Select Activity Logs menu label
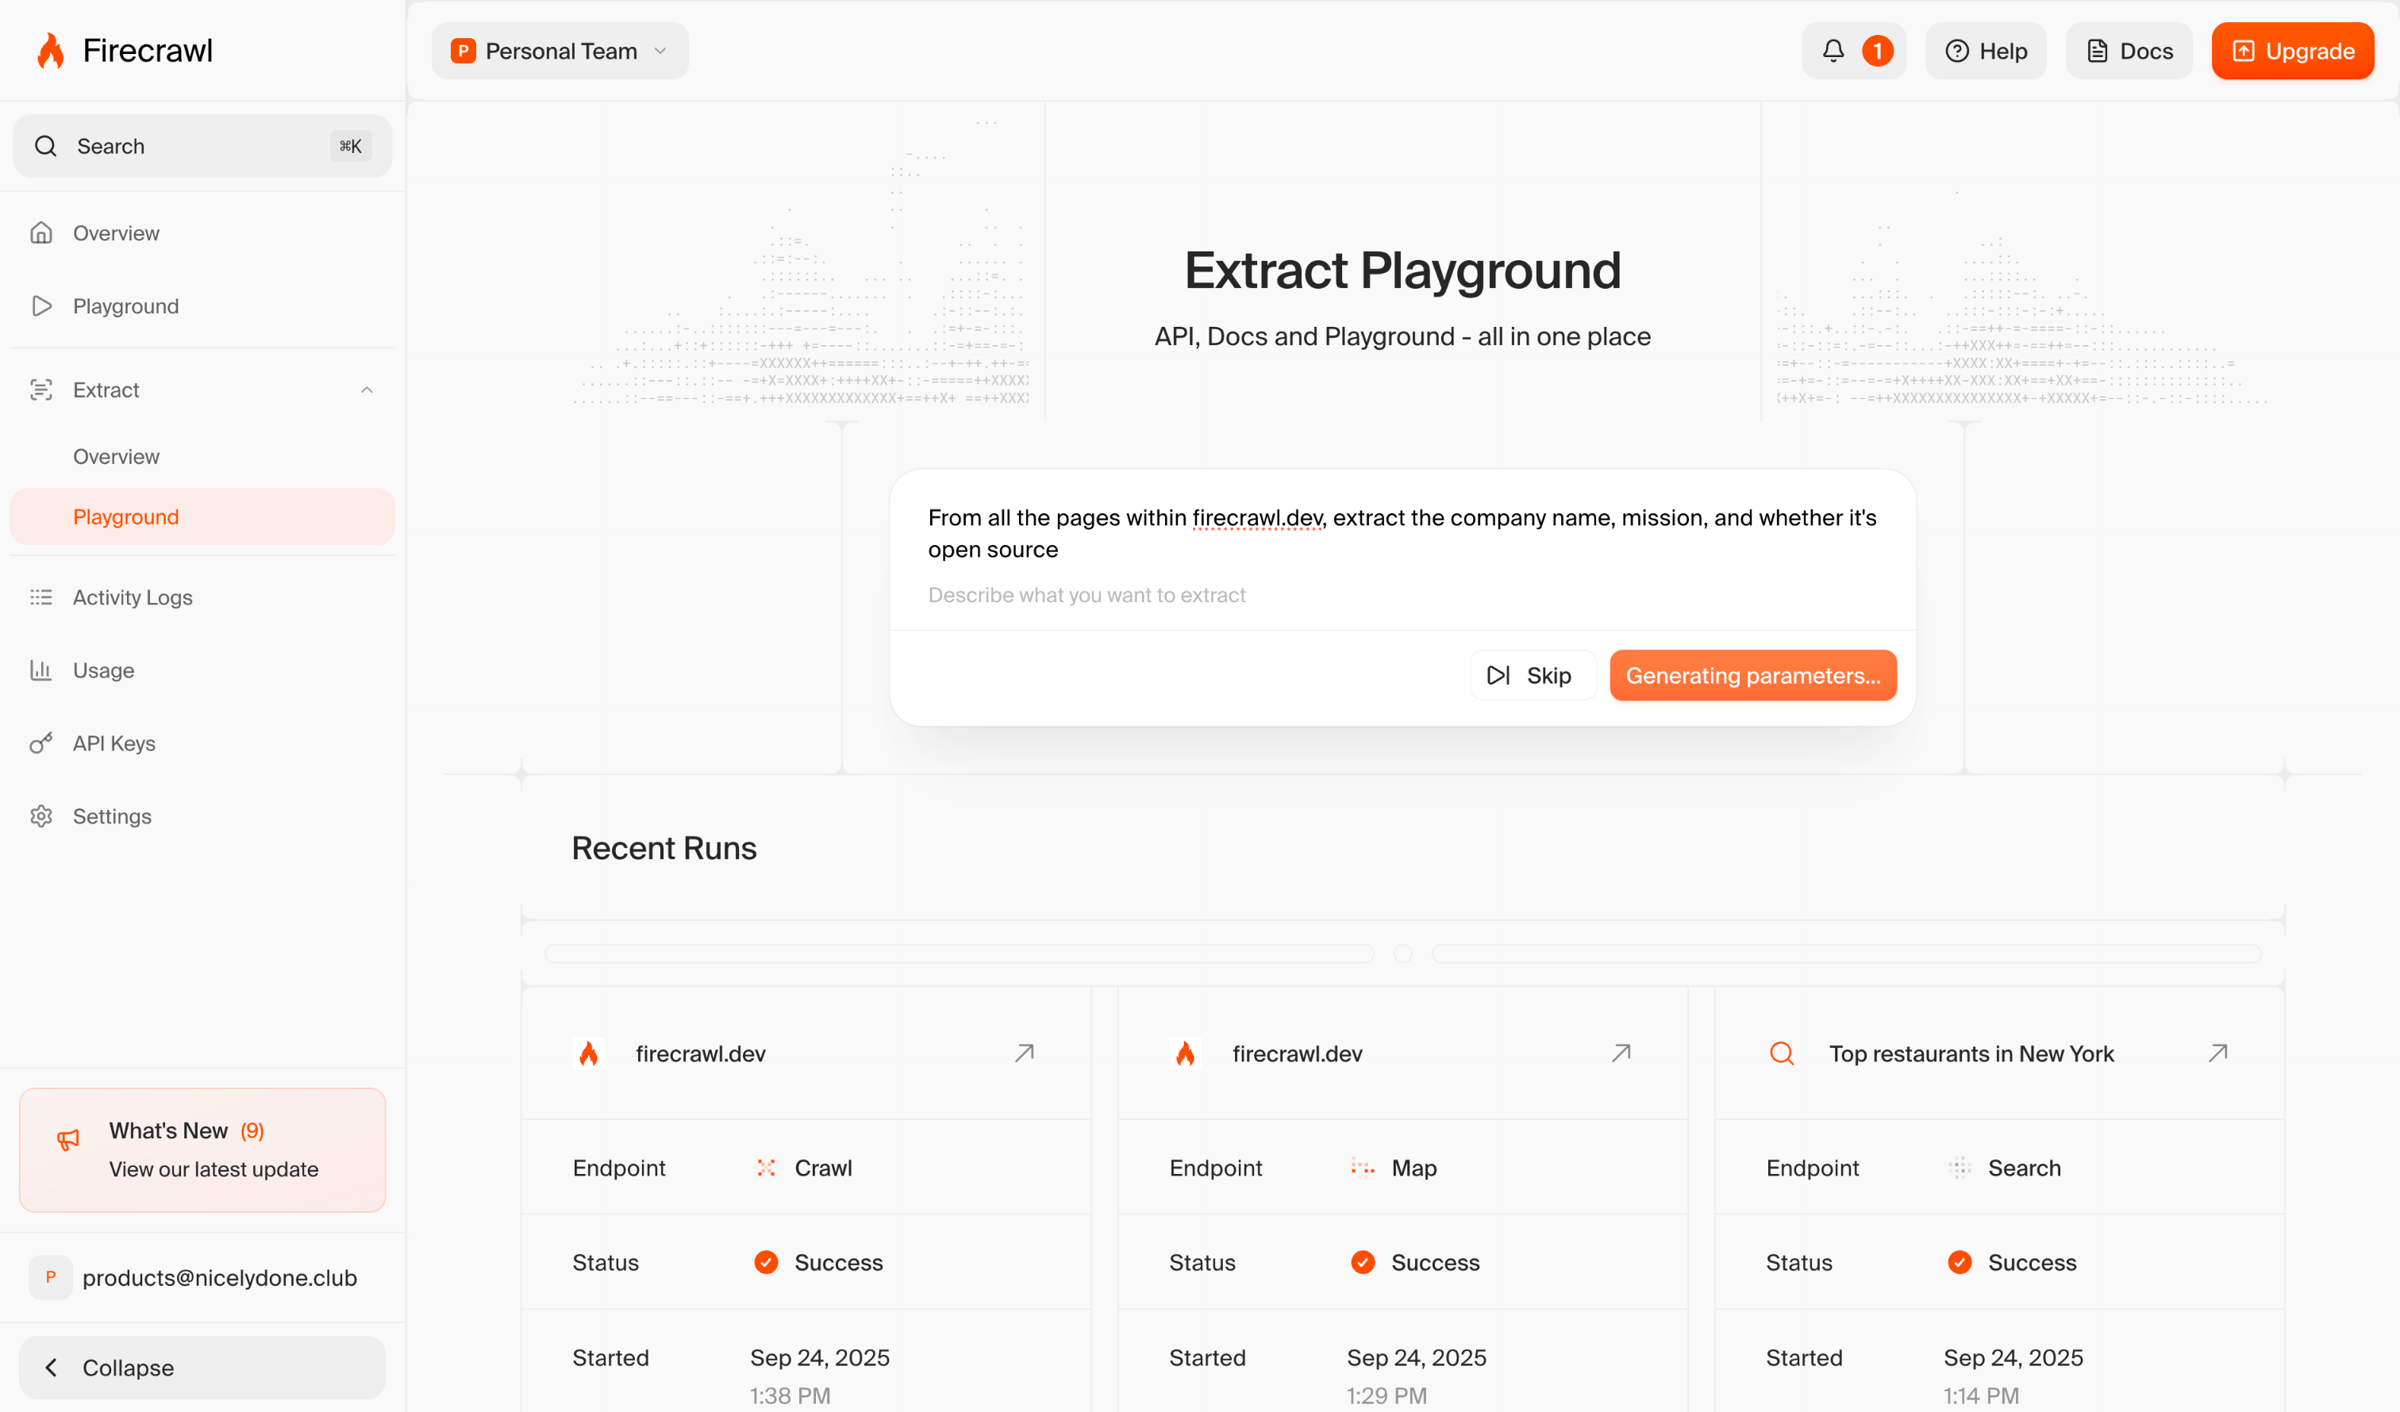The height and width of the screenshot is (1412, 2400). (x=132, y=597)
